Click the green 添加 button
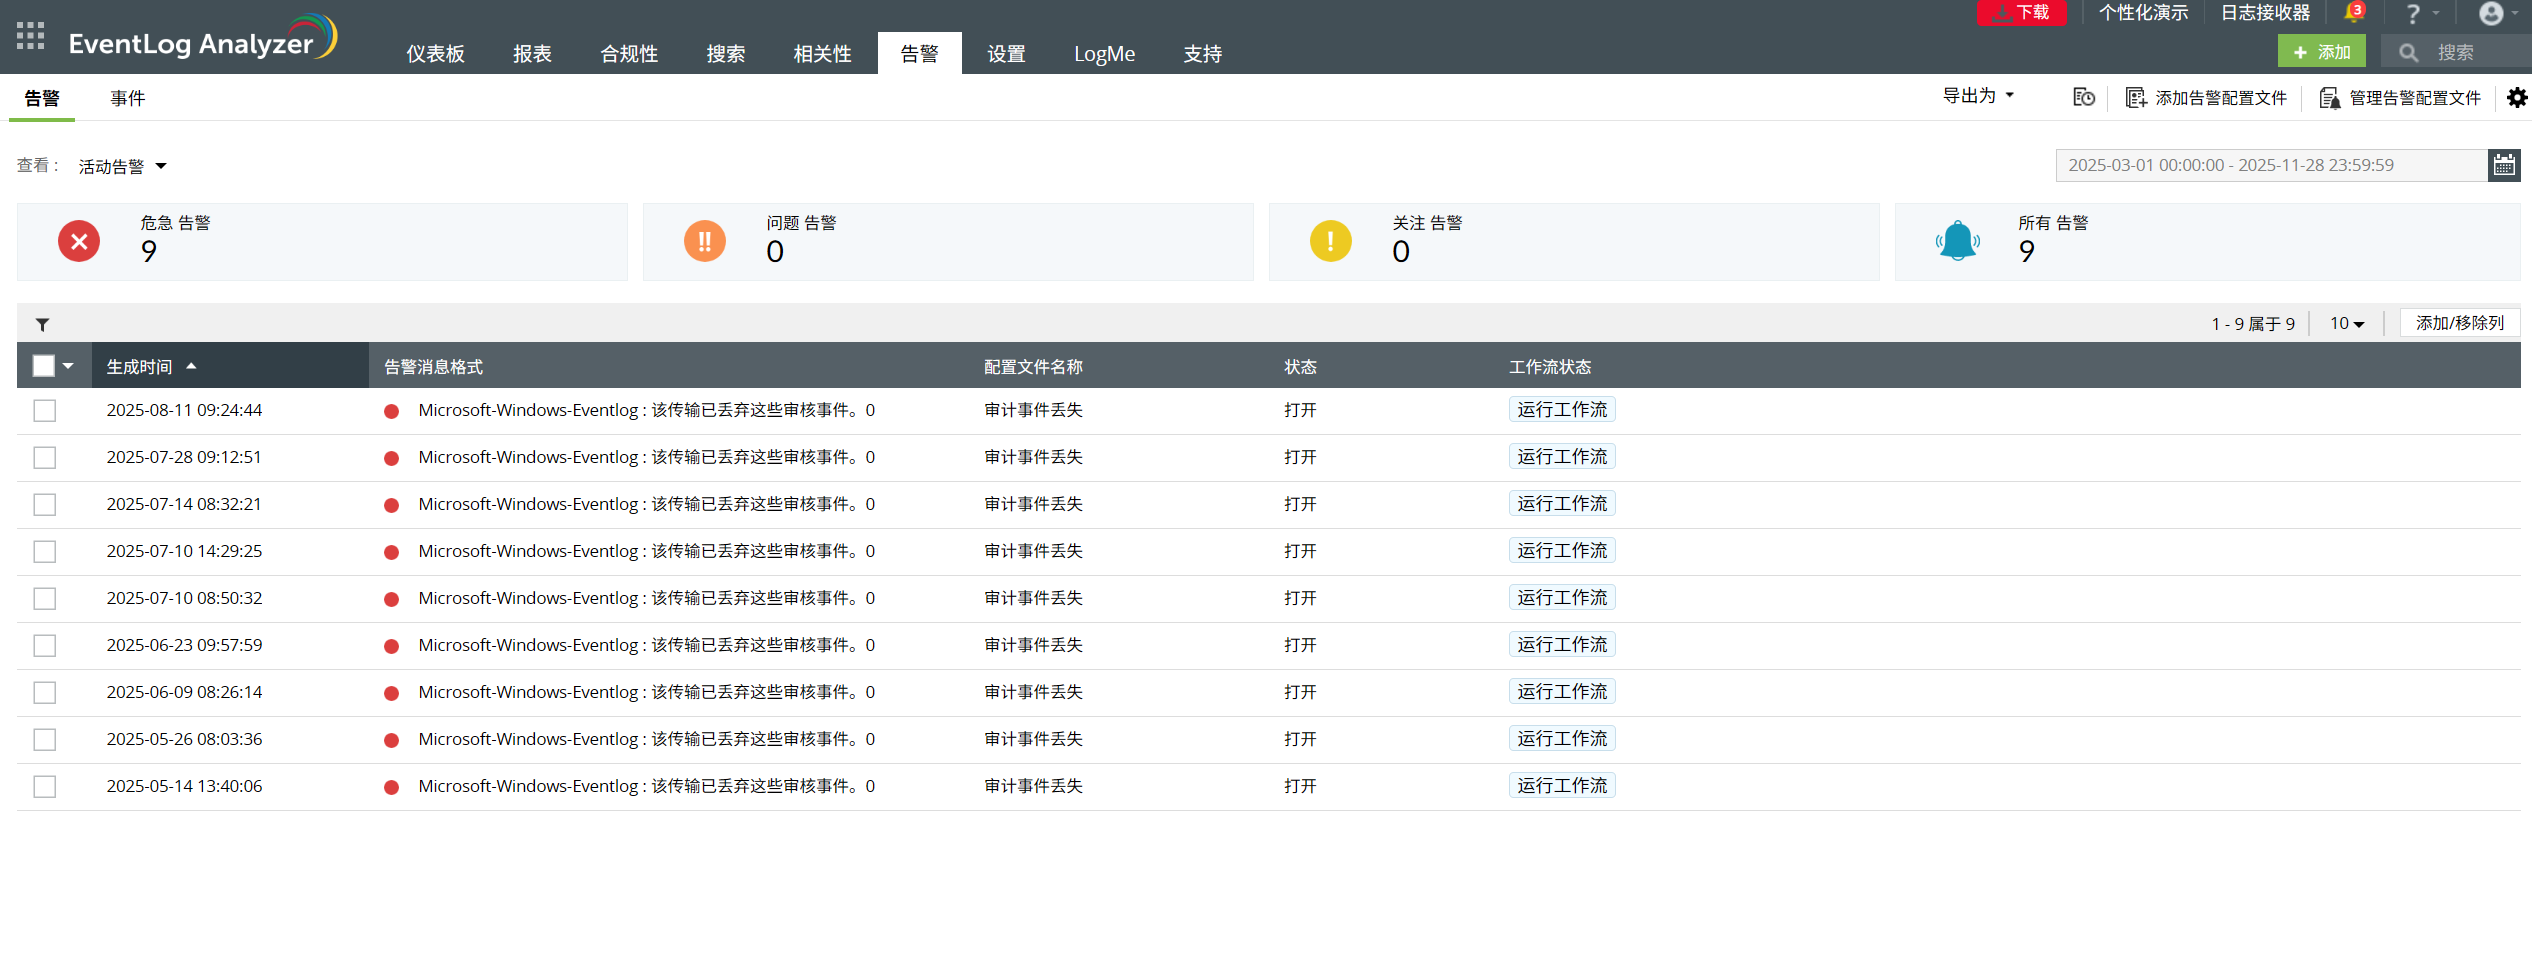2532x972 pixels. click(2321, 52)
